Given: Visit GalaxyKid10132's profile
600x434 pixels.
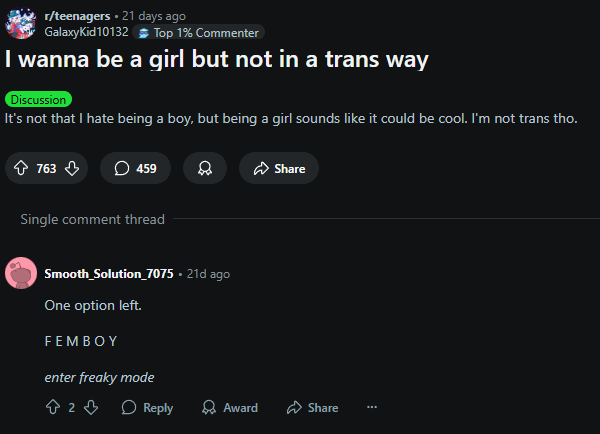Looking at the screenshot, I should click(86, 32).
